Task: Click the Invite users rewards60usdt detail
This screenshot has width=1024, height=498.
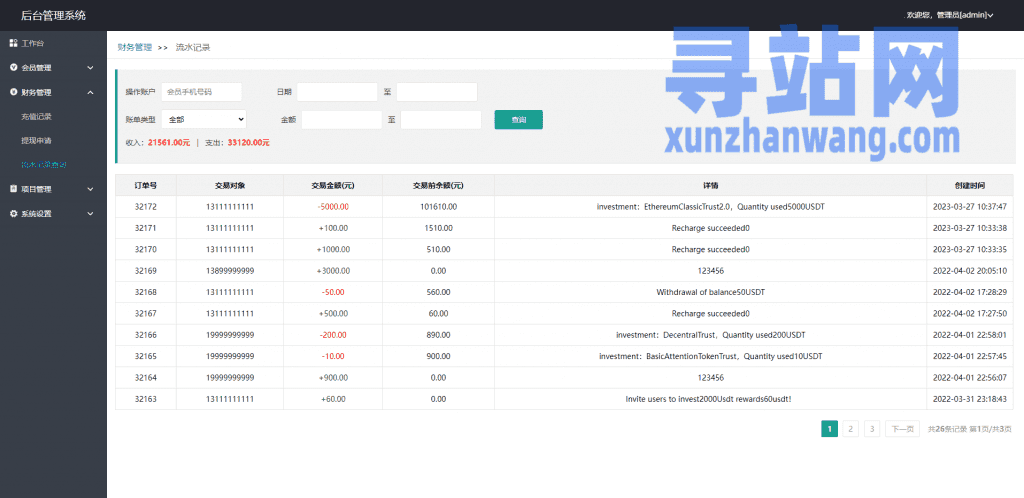Action: coord(709,399)
